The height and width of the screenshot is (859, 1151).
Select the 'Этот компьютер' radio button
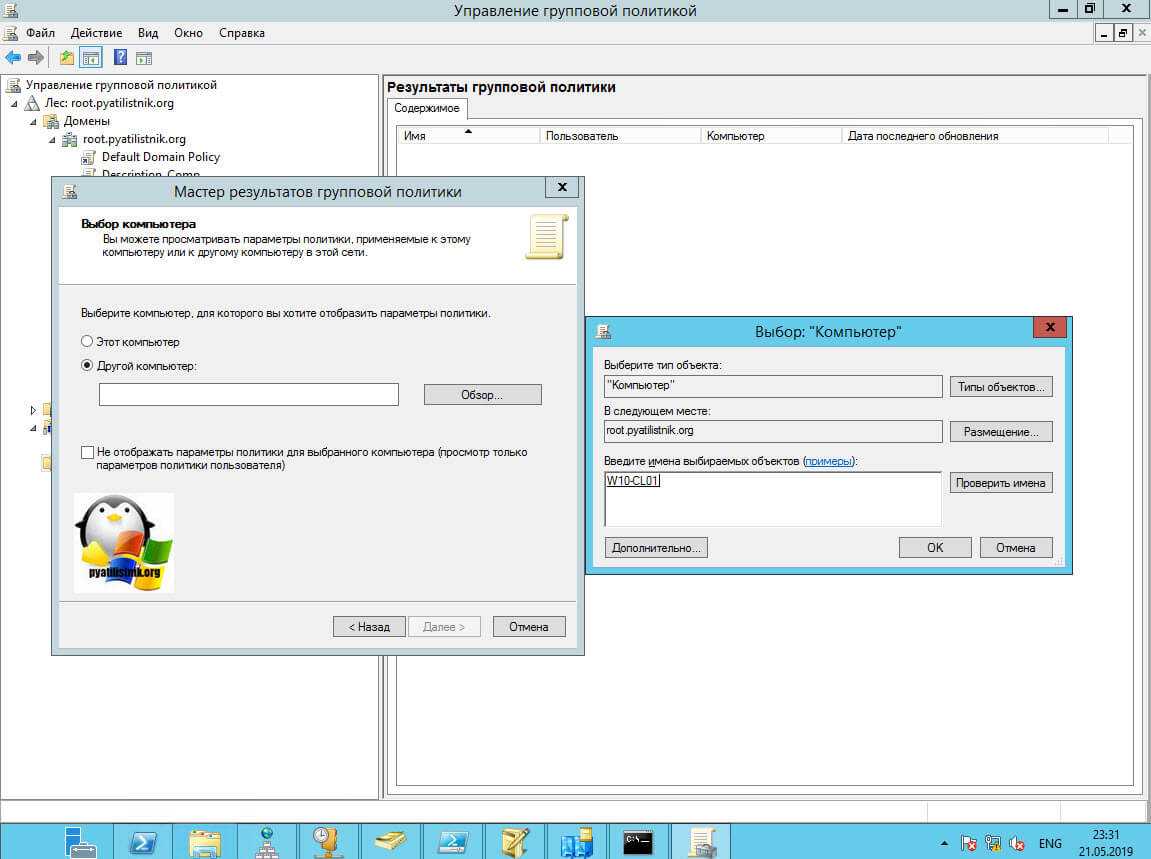click(x=87, y=342)
